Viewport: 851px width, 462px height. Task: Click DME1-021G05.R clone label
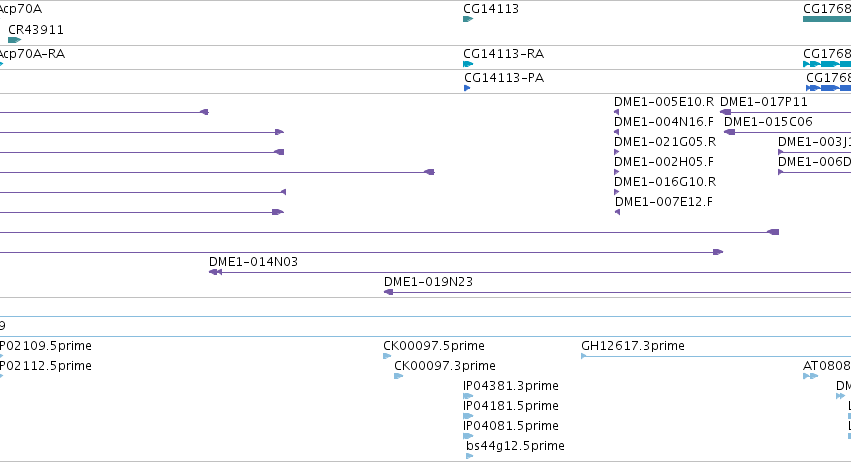665,142
